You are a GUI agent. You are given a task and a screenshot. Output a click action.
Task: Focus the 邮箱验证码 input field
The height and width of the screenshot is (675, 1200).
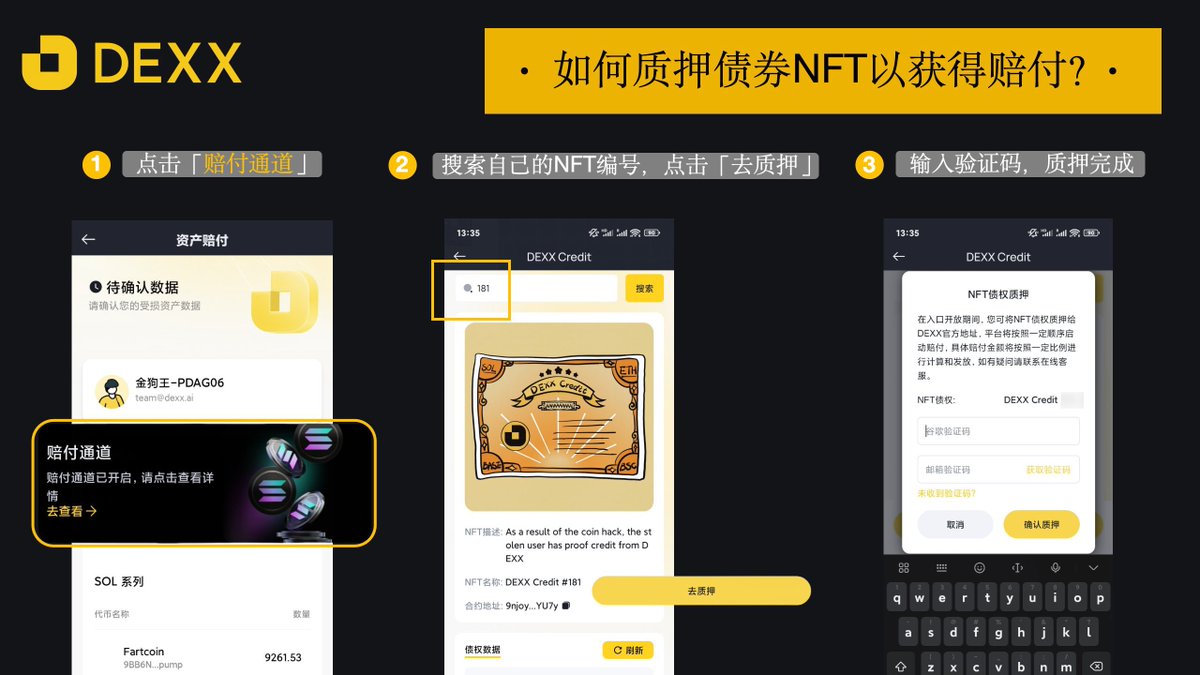(998, 469)
